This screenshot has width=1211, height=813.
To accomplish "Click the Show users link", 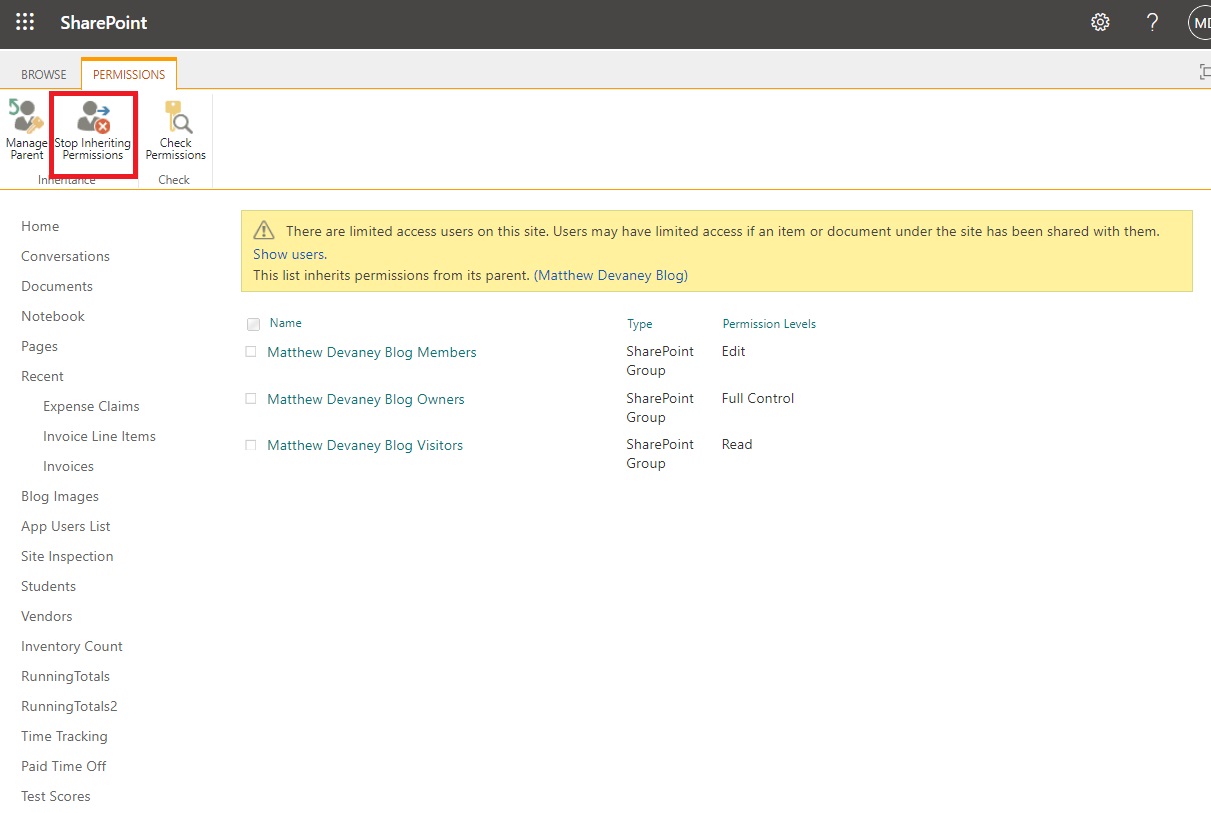I will (288, 254).
